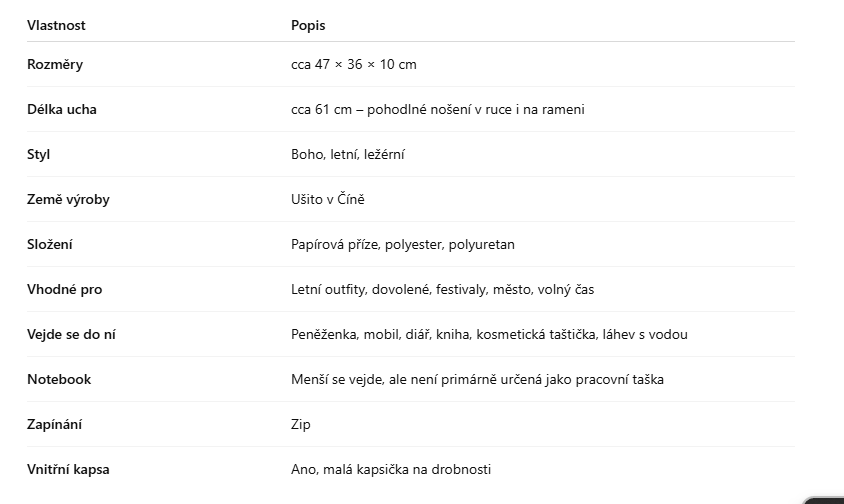Click the dimensions value "cca 47 × 36 × 10 cm"
Viewport: 844px width, 504px height.
coord(354,64)
